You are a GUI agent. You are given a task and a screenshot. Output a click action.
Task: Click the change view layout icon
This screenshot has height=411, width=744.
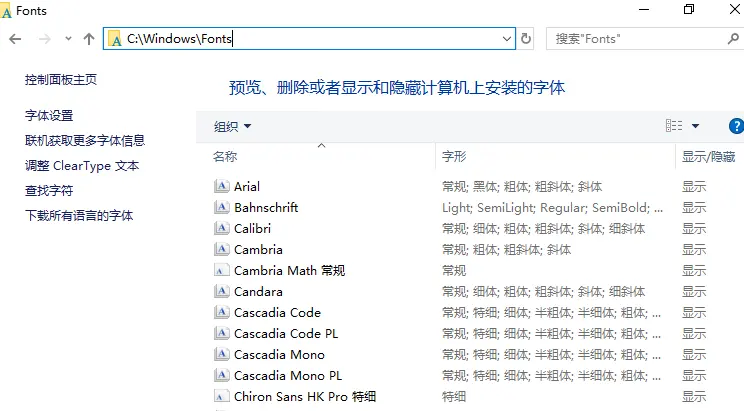click(674, 126)
